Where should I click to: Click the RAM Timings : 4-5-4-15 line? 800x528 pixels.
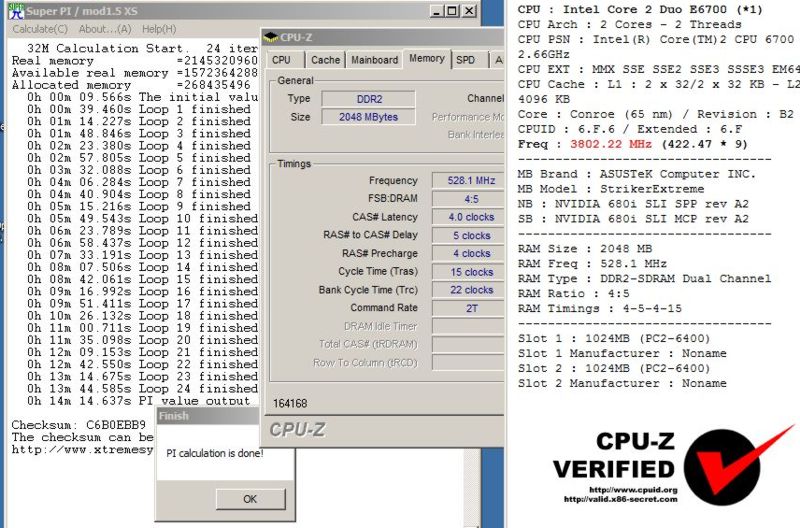599,308
